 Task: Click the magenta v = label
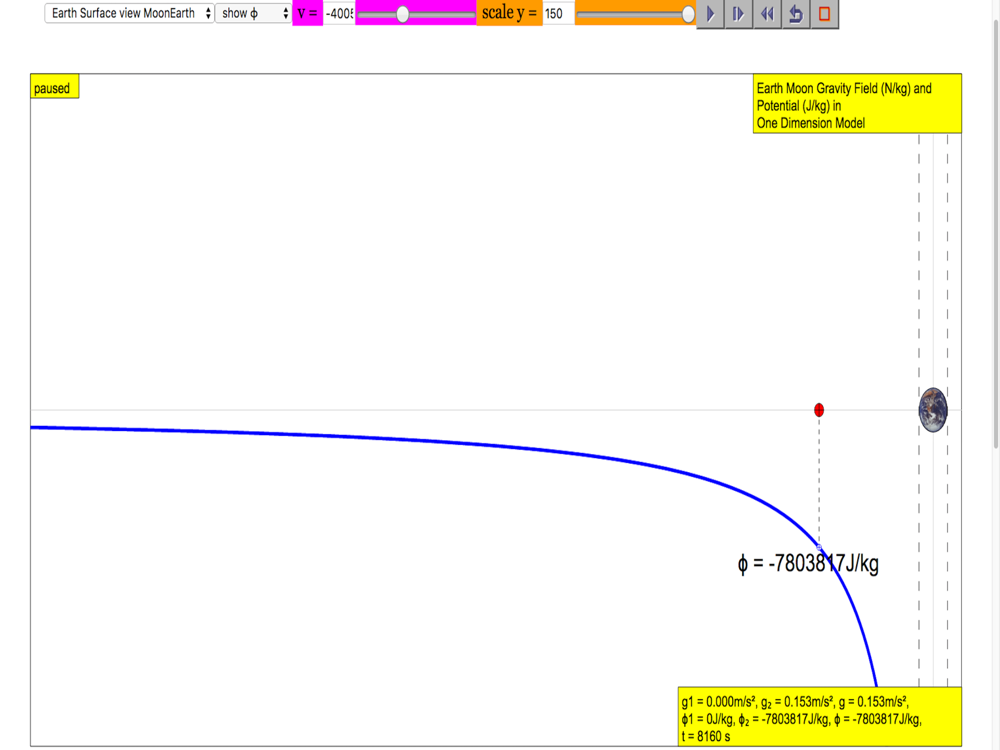pos(307,13)
